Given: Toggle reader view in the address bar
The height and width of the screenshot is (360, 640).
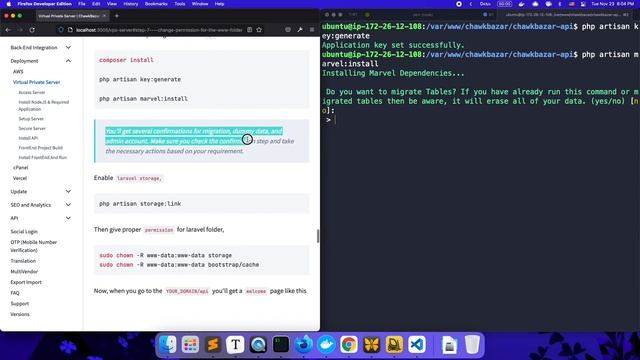Looking at the screenshot, I should pyautogui.click(x=249, y=30).
